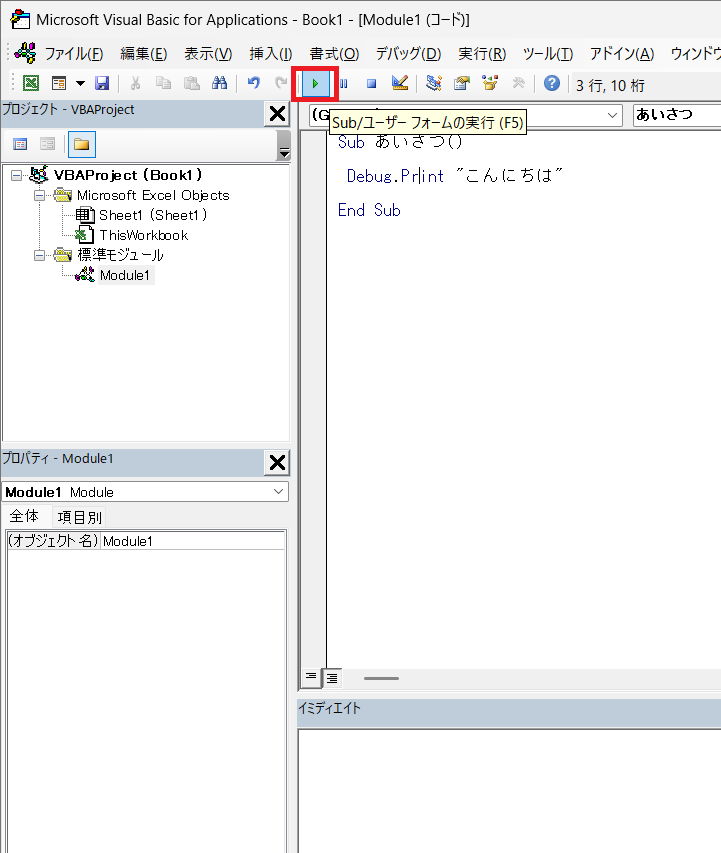
Task: Open Project Explorer toolbar icon
Action: pos(434,83)
